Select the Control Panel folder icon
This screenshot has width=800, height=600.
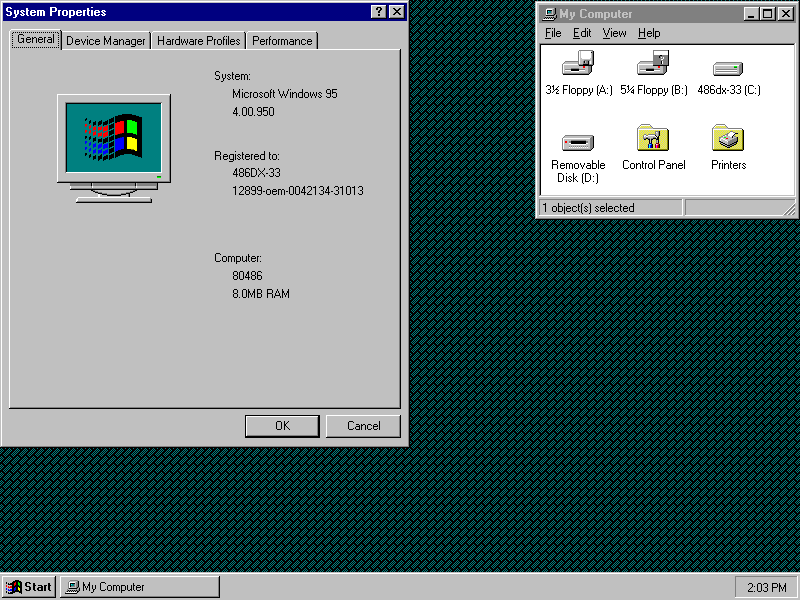click(x=653, y=138)
